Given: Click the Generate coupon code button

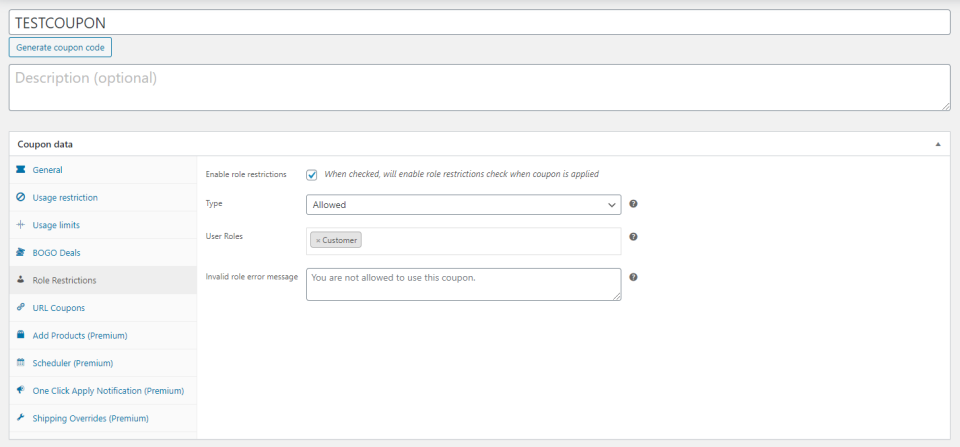Looking at the screenshot, I should click(x=60, y=47).
